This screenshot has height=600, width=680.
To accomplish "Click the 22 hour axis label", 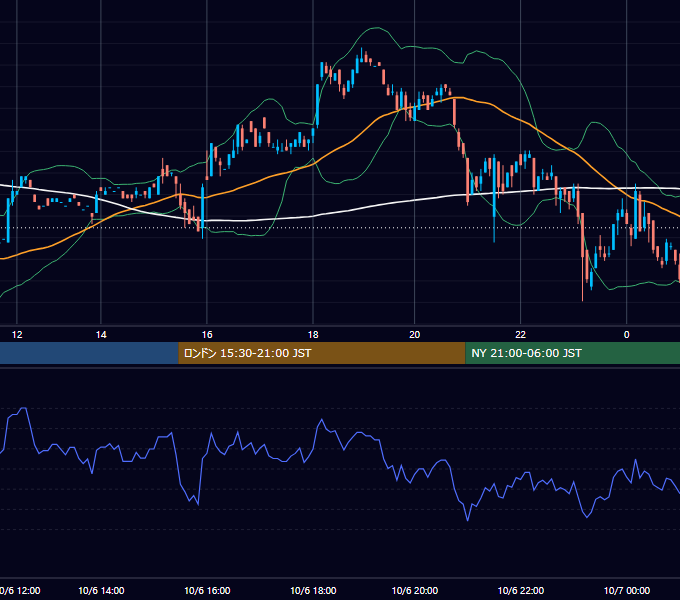I will (520, 335).
